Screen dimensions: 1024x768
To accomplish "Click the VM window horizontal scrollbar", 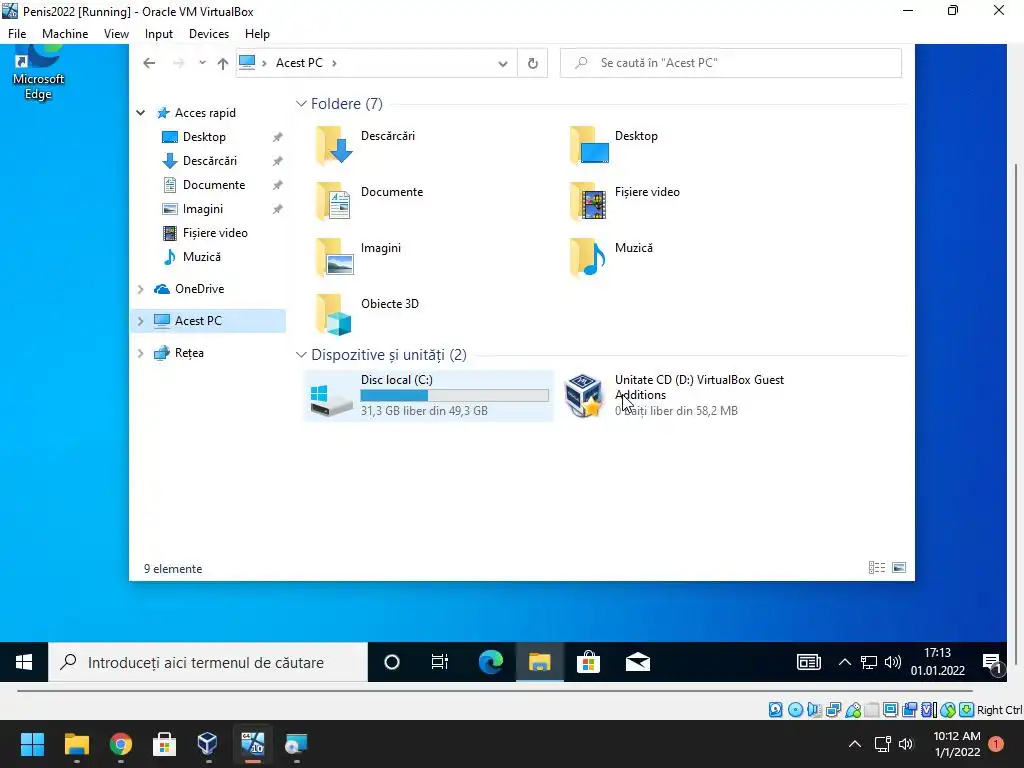I will (495, 690).
